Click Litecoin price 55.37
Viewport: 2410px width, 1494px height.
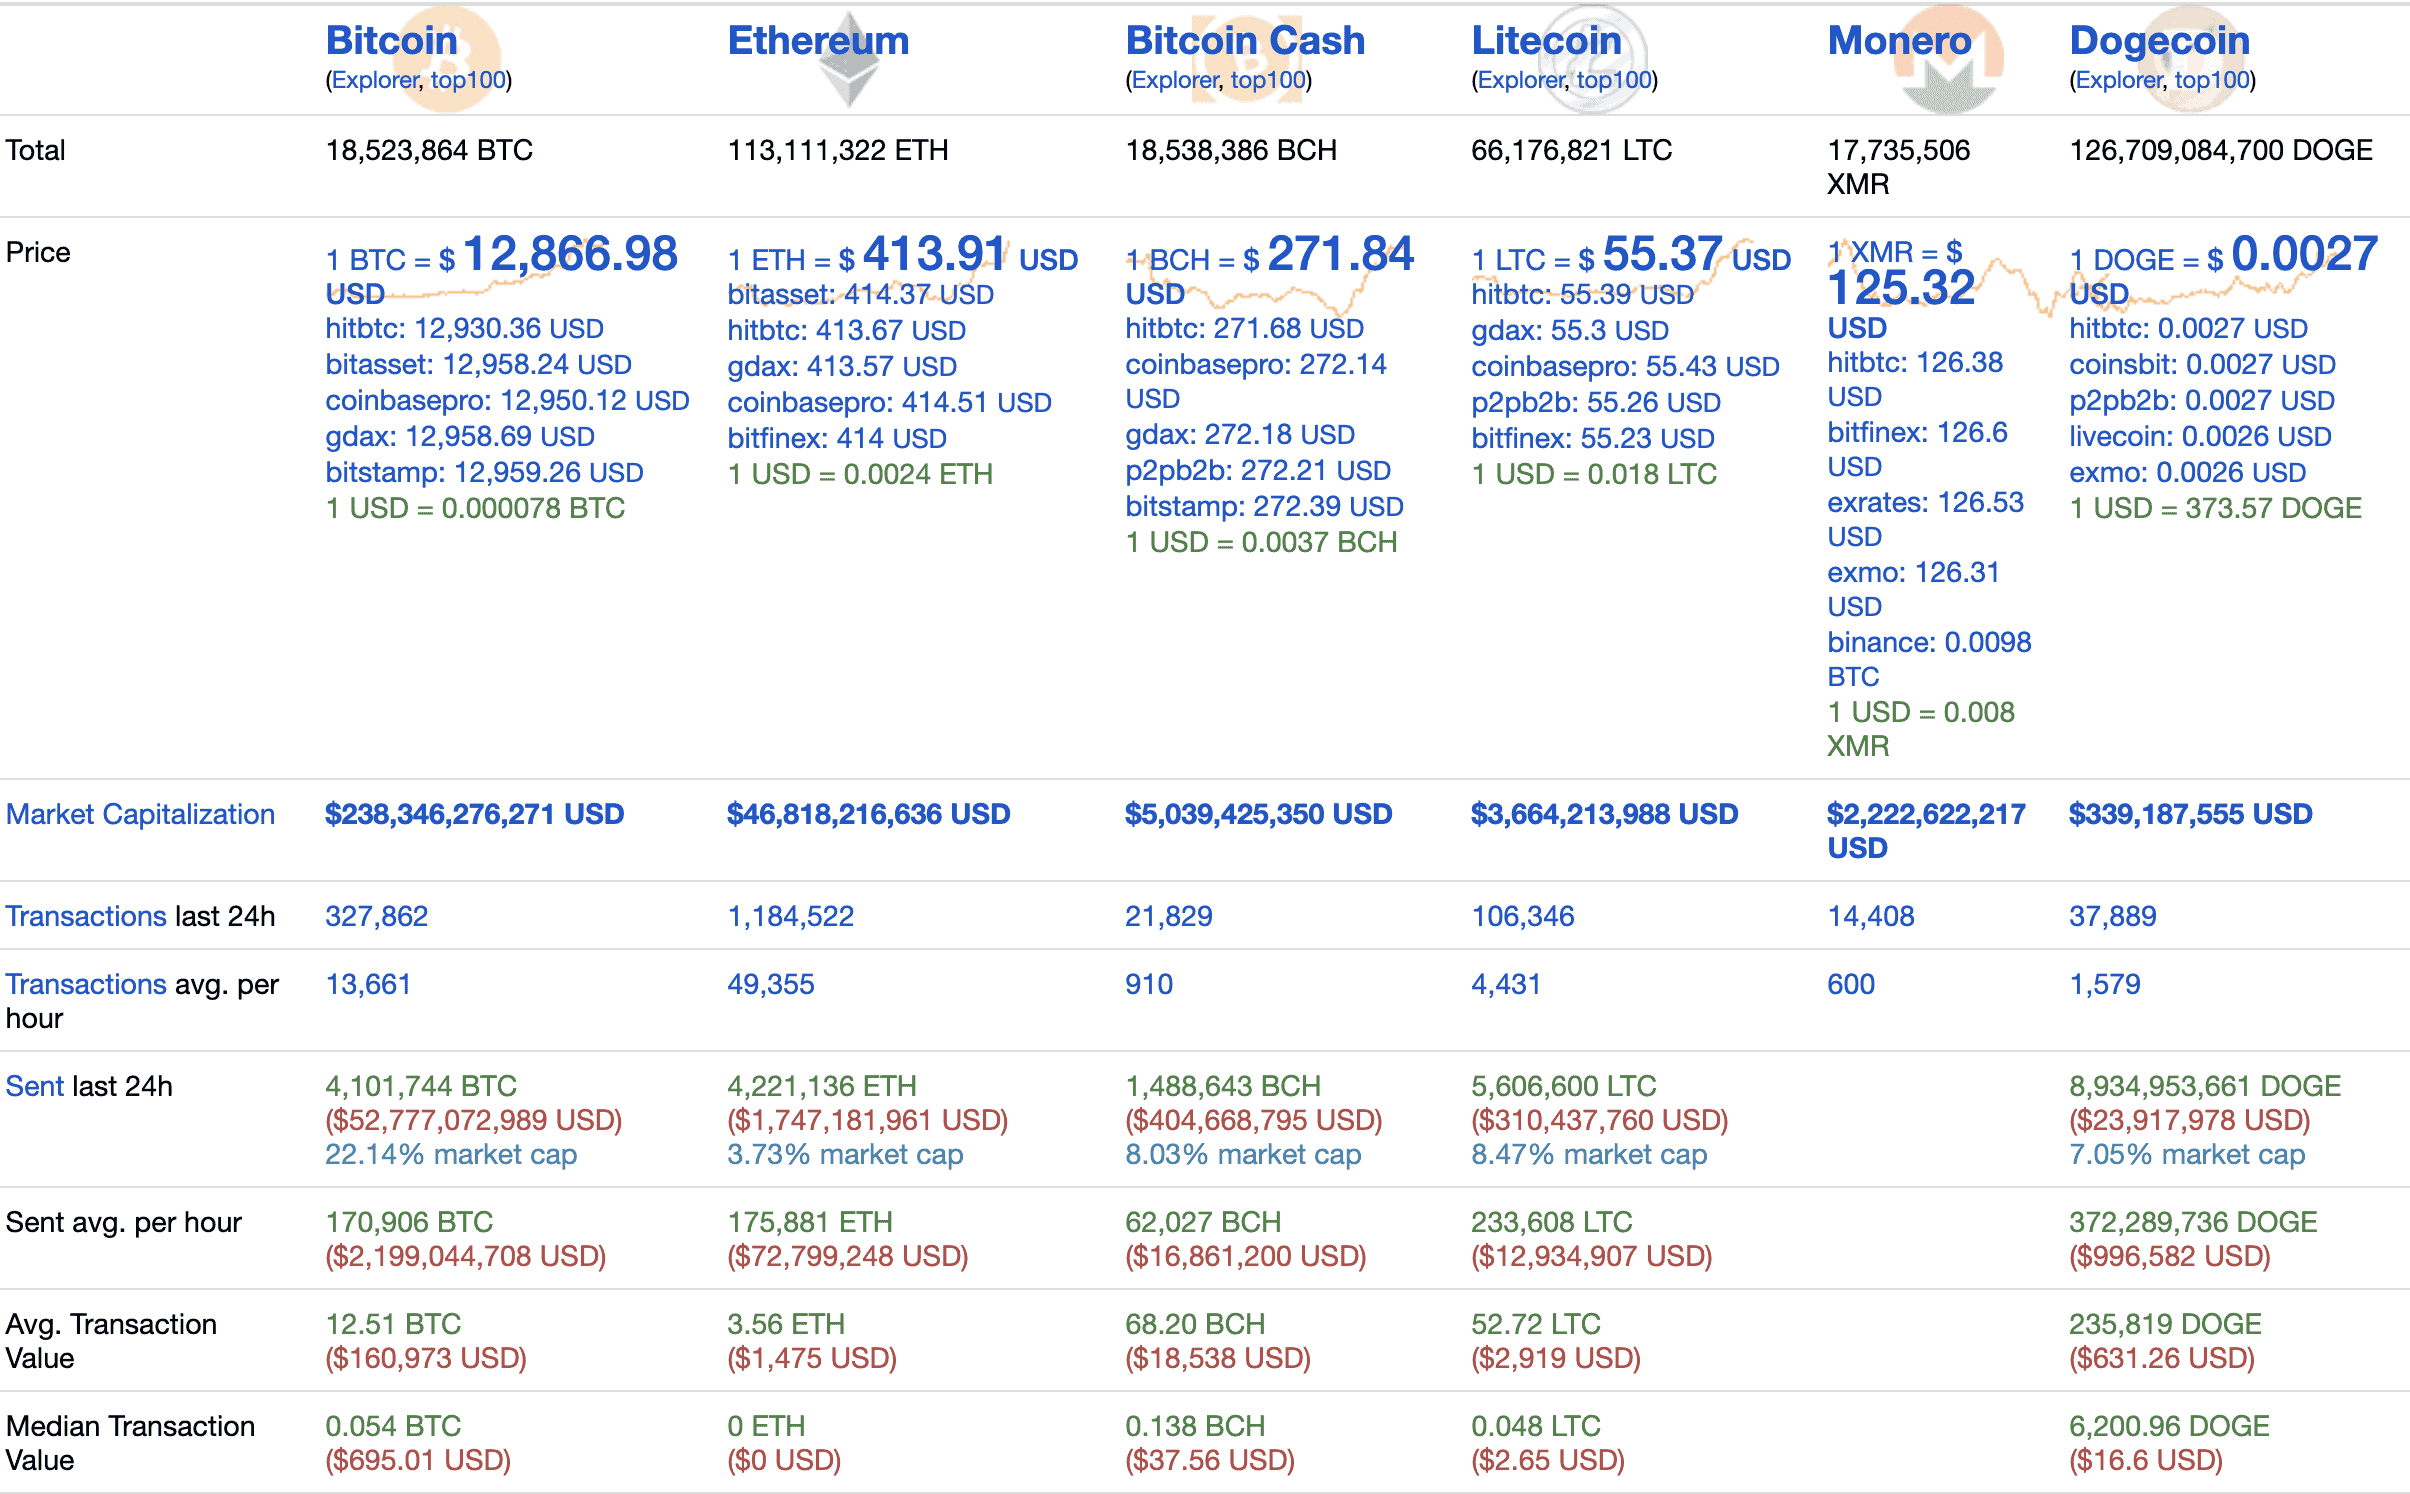click(x=1662, y=253)
